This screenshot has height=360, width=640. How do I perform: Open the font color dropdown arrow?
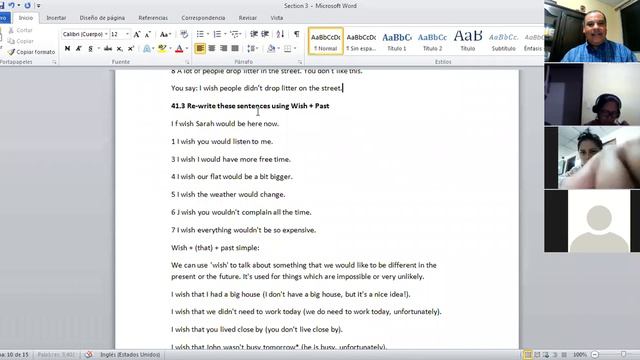click(x=187, y=49)
